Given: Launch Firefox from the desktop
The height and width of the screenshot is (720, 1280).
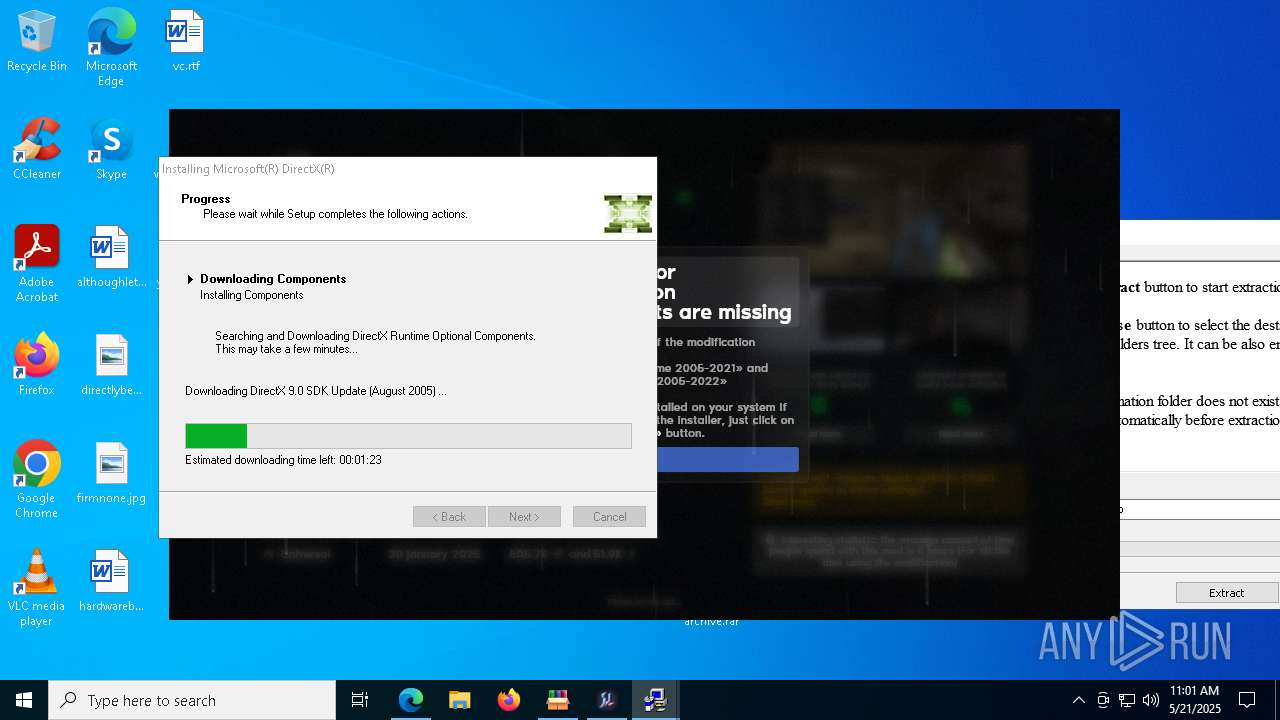Looking at the screenshot, I should pyautogui.click(x=37, y=366).
